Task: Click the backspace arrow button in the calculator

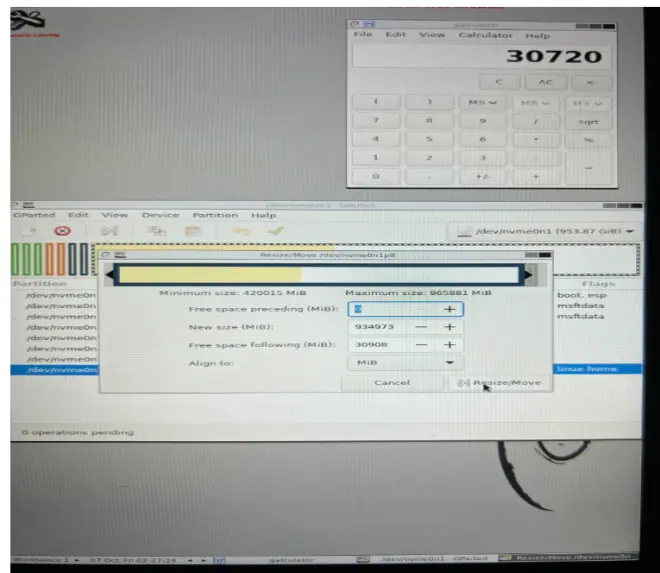Action: pyautogui.click(x=591, y=82)
